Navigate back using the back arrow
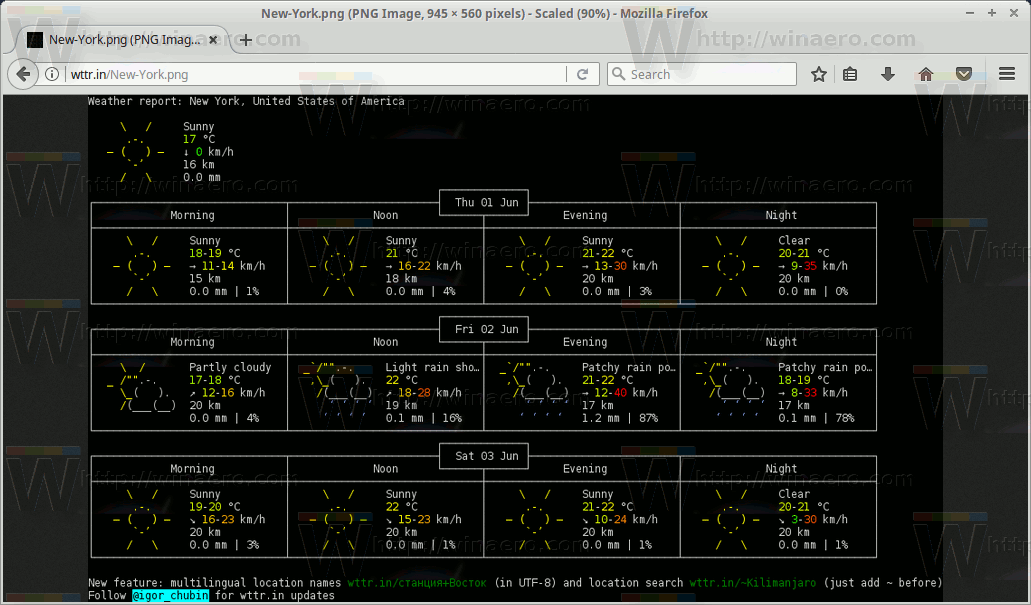The height and width of the screenshot is (605, 1031). [22, 74]
